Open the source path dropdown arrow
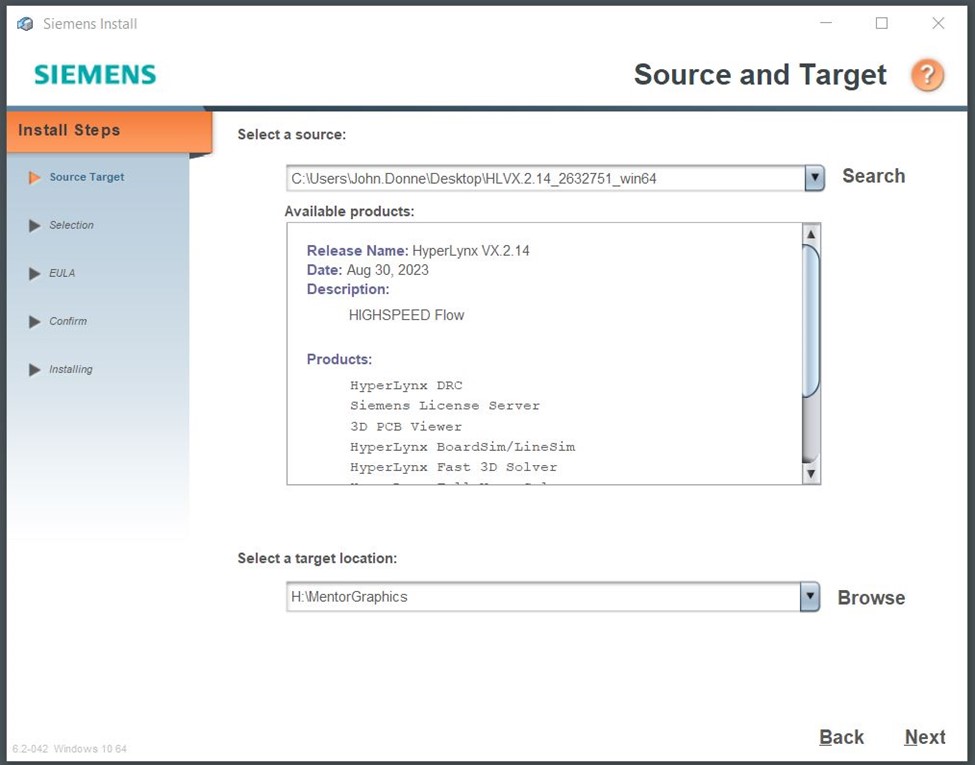 pos(815,178)
